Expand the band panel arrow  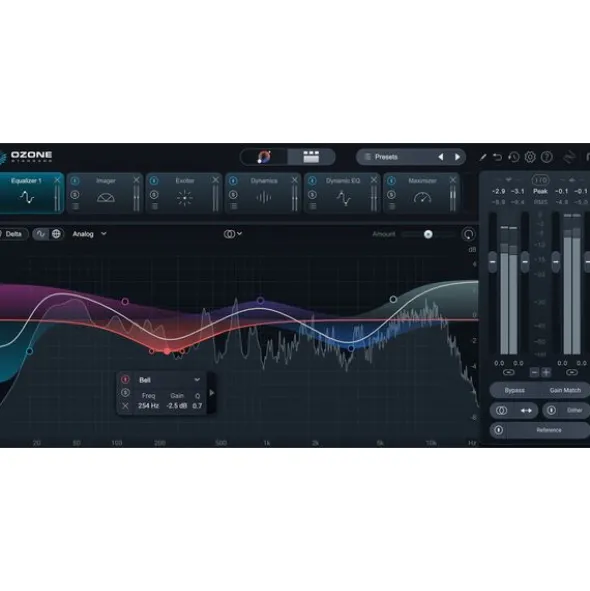click(212, 393)
